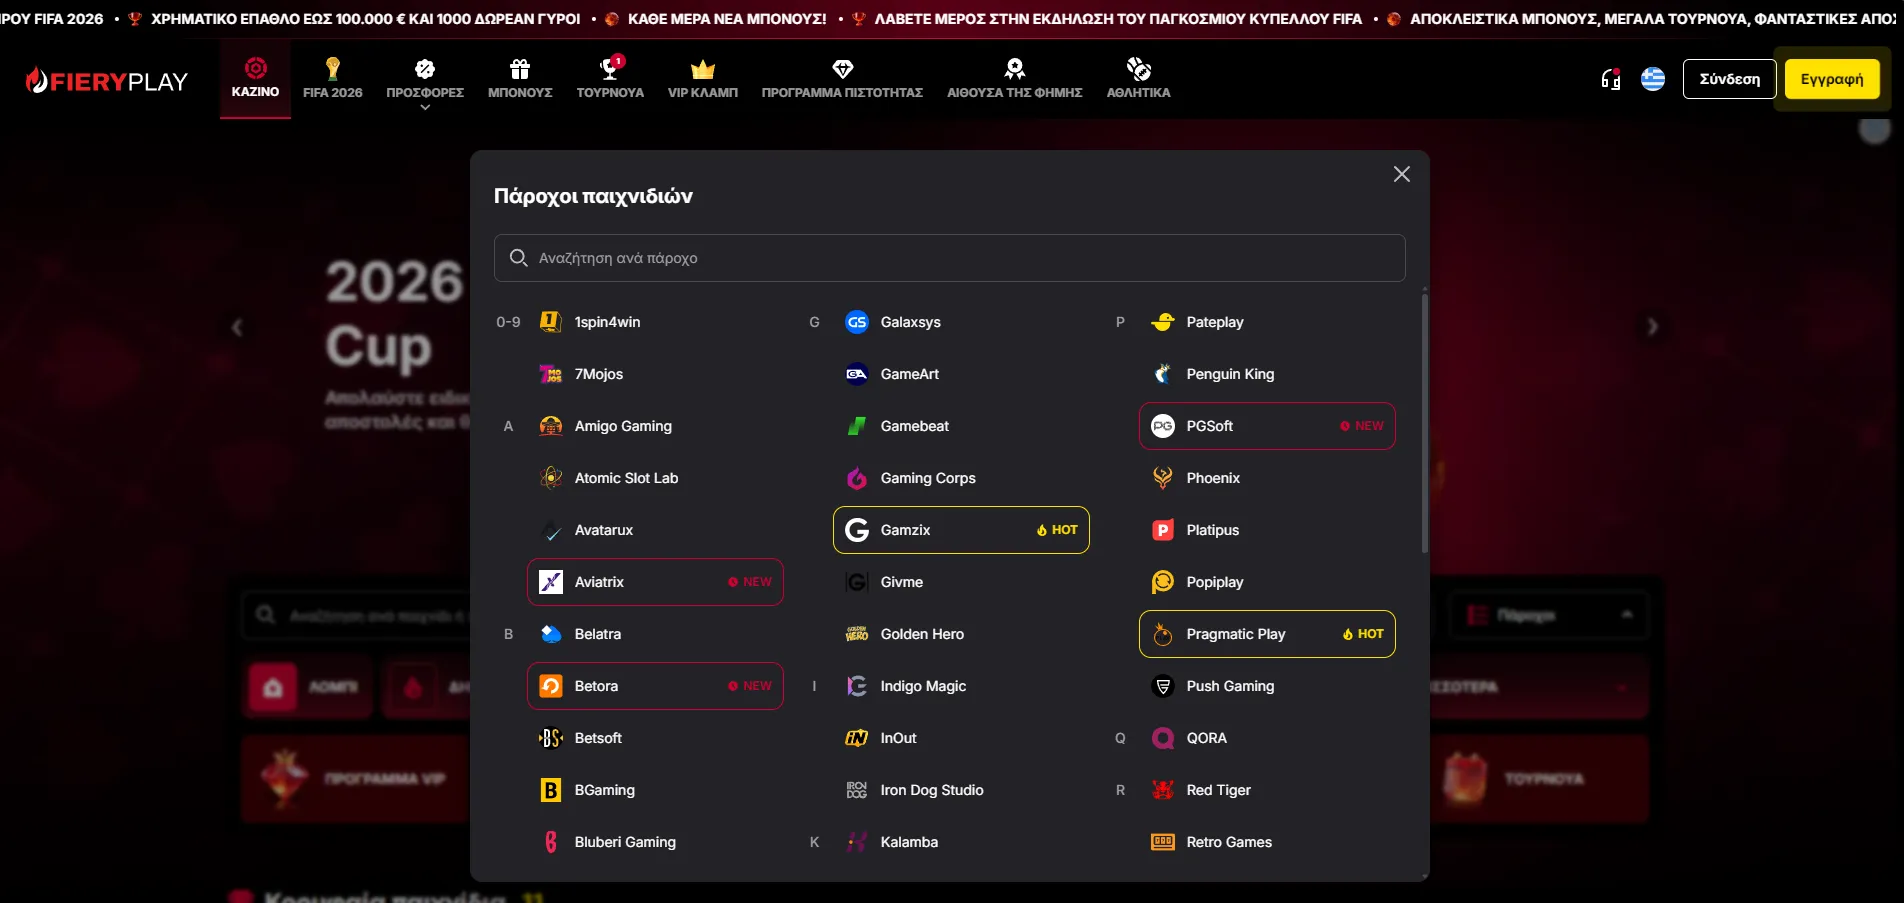Viewport: 1904px width, 903px height.
Task: Pick the Gamzix provider
Action: [x=961, y=530]
